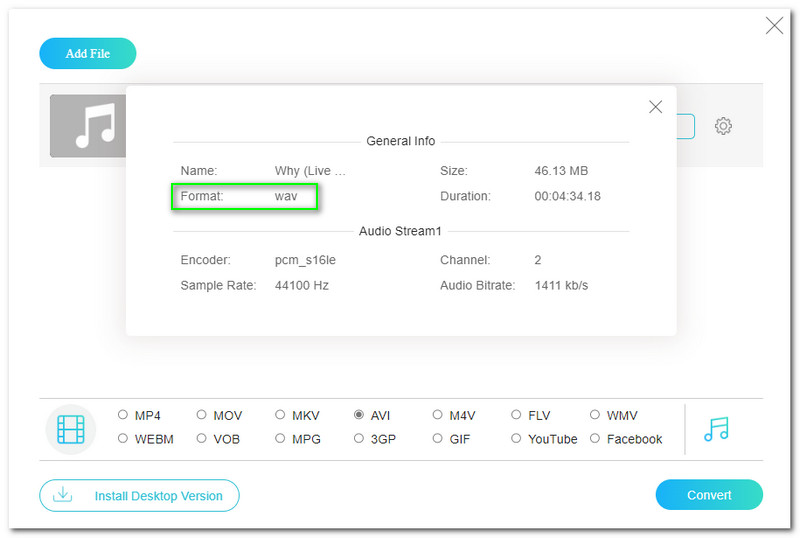The image size is (800, 538).
Task: Click Install Desktop Version button
Action: pos(139,495)
